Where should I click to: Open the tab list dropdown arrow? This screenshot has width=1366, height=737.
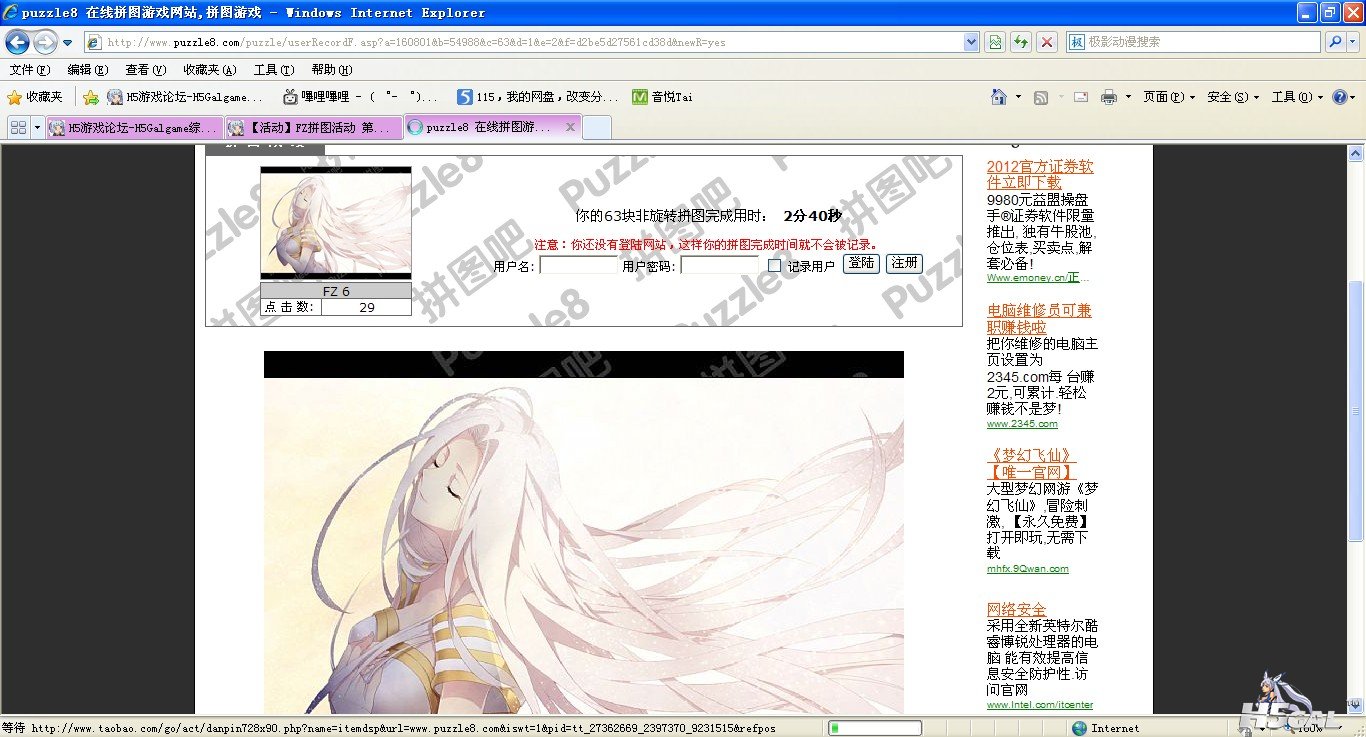[38, 128]
